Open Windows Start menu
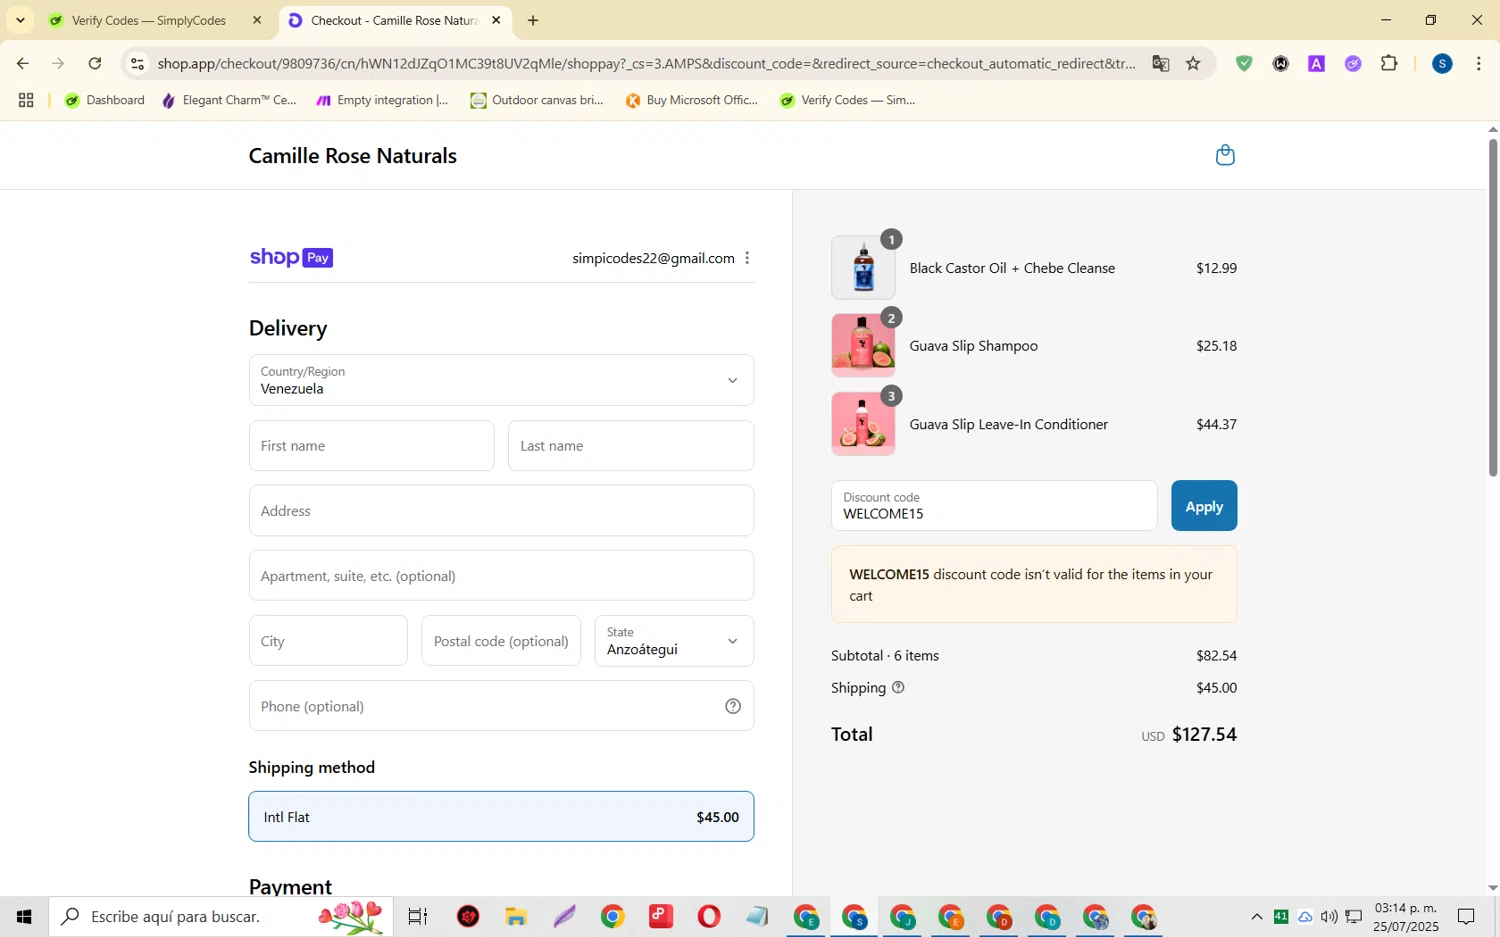The height and width of the screenshot is (937, 1500). [x=24, y=916]
